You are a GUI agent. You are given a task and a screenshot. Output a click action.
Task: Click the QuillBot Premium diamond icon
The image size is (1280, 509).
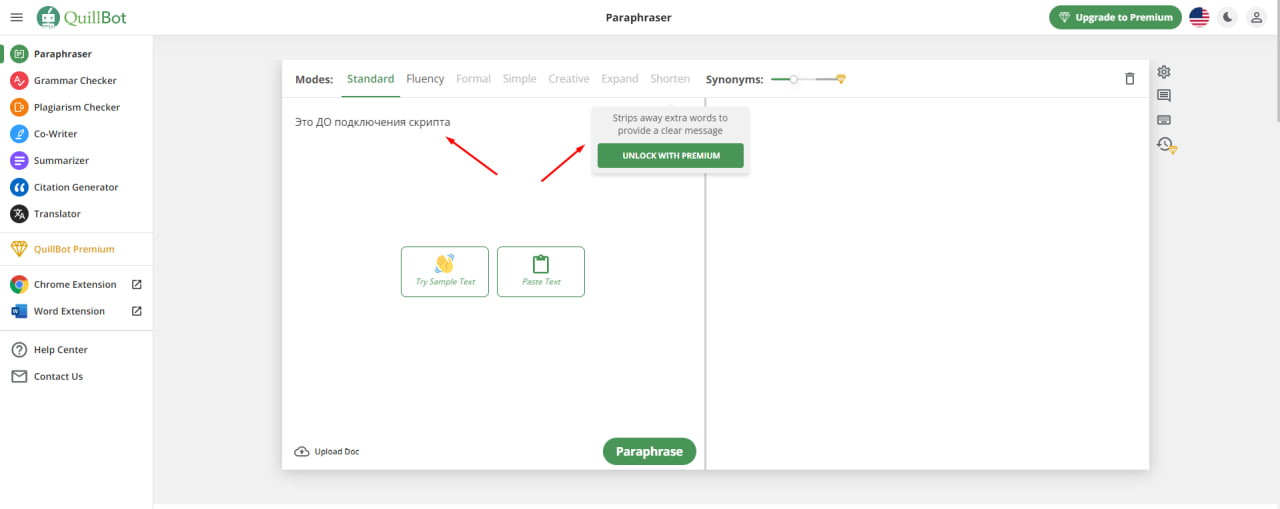pos(18,249)
